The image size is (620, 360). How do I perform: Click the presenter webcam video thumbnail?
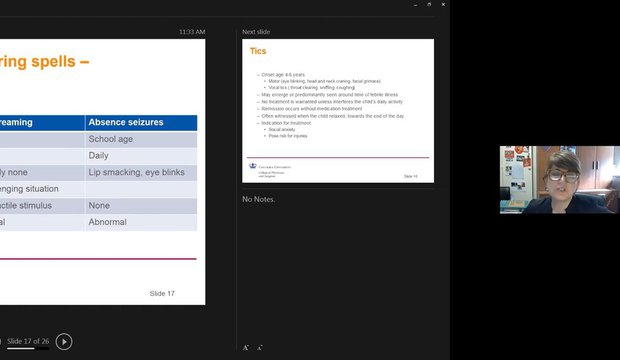(x=560, y=180)
